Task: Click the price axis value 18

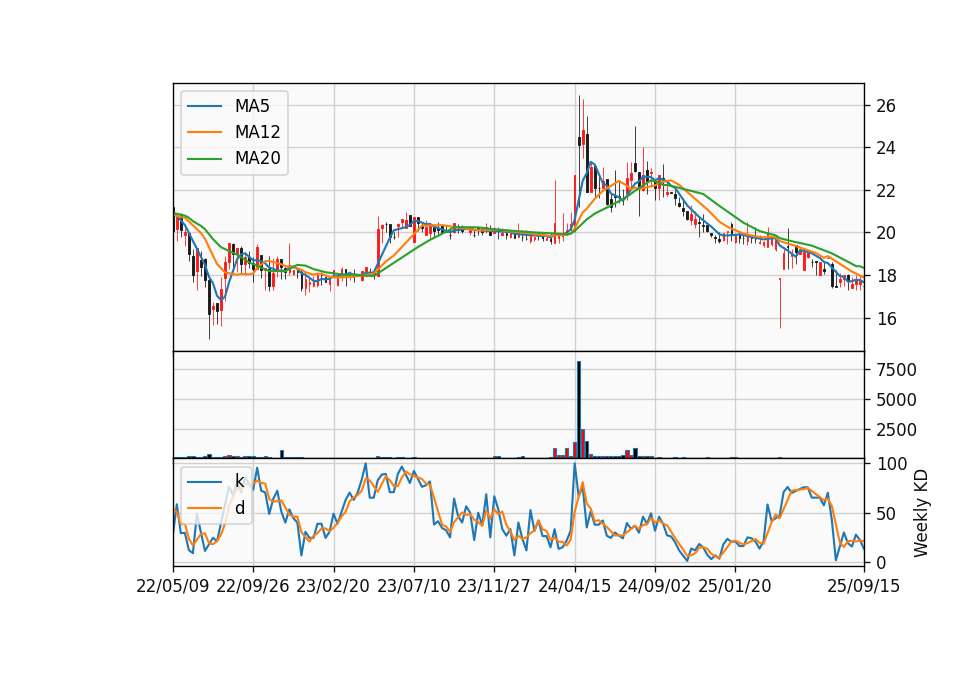Action: click(886, 276)
